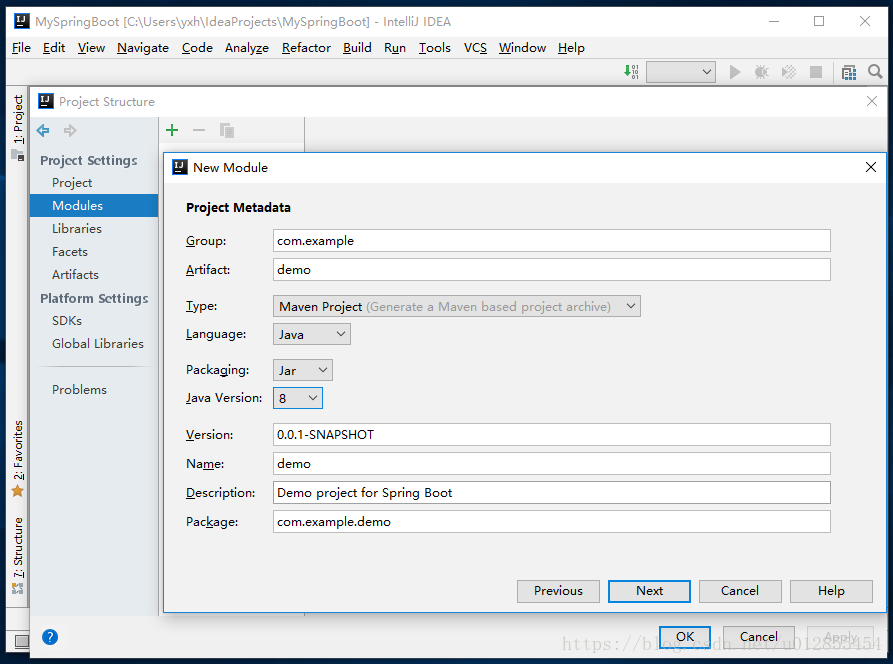Screen dimensions: 893x664
Task: Open the Navigate menu
Action: point(143,48)
